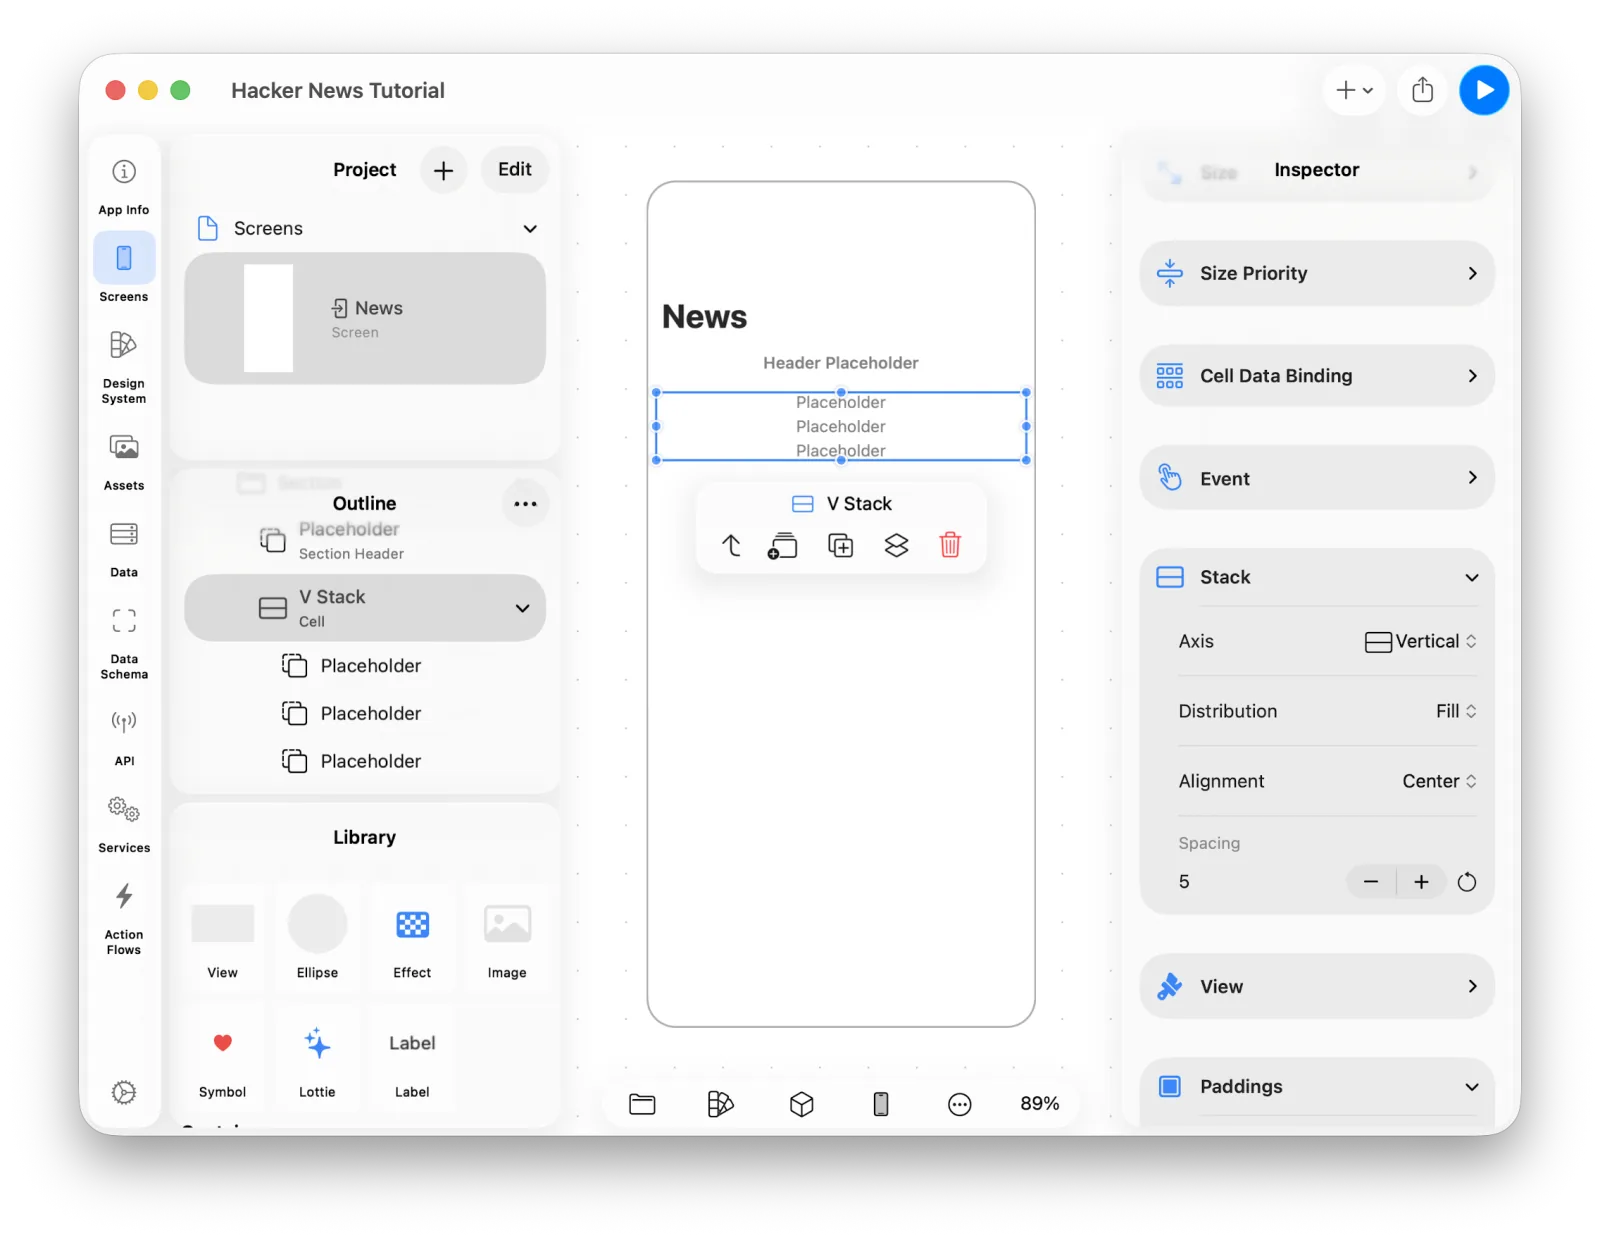The image size is (1600, 1240).
Task: Open the Axis Vertical dropdown
Action: pyautogui.click(x=1420, y=642)
